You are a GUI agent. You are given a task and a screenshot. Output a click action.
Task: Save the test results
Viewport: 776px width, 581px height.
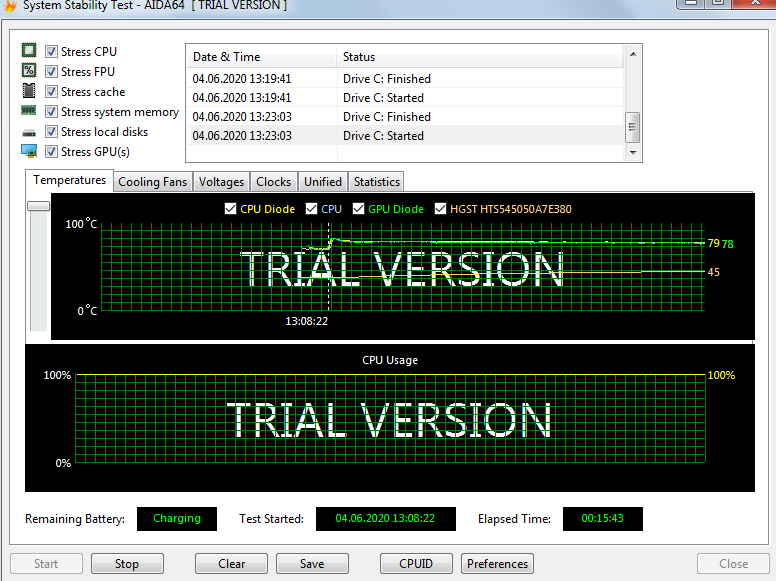(312, 564)
